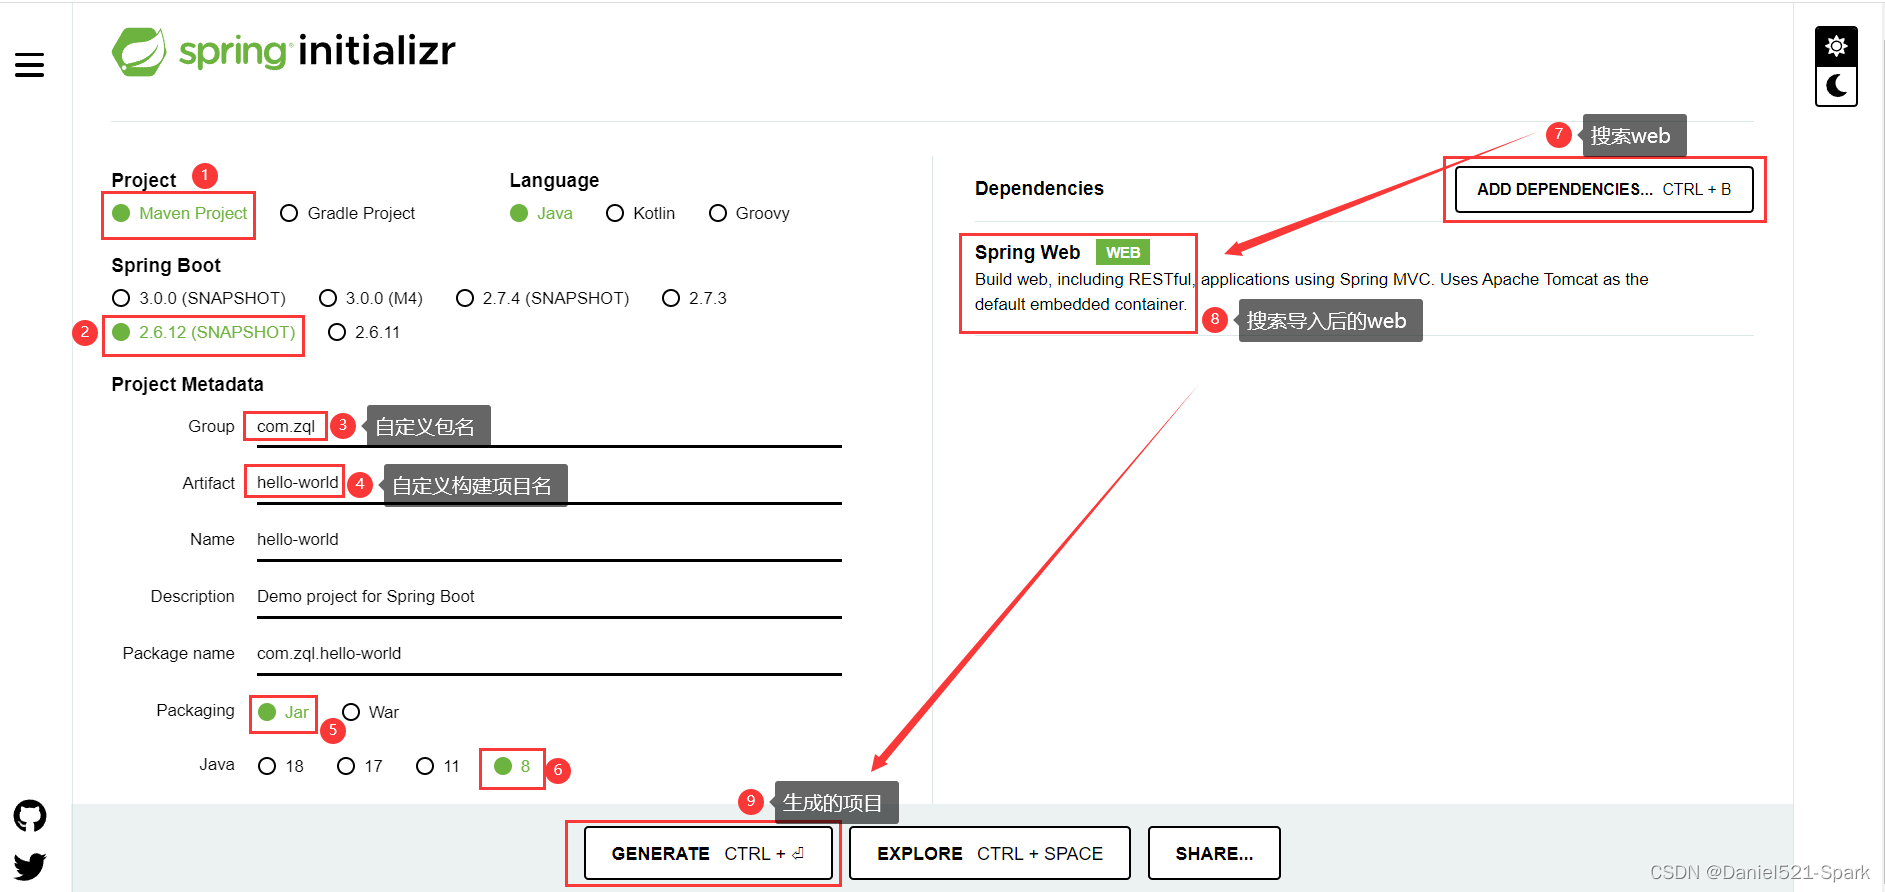This screenshot has height=892, width=1885.
Task: Switch to light theme sun icon
Action: tap(1836, 46)
